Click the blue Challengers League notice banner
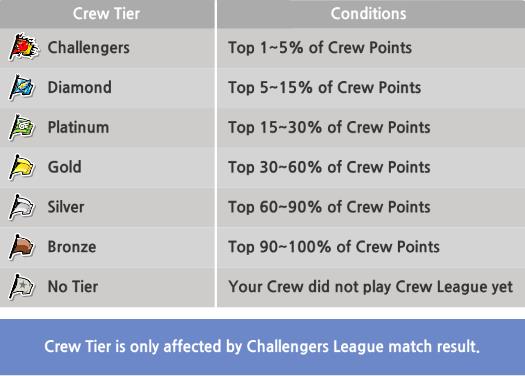This screenshot has width=525, height=376. coord(262,347)
